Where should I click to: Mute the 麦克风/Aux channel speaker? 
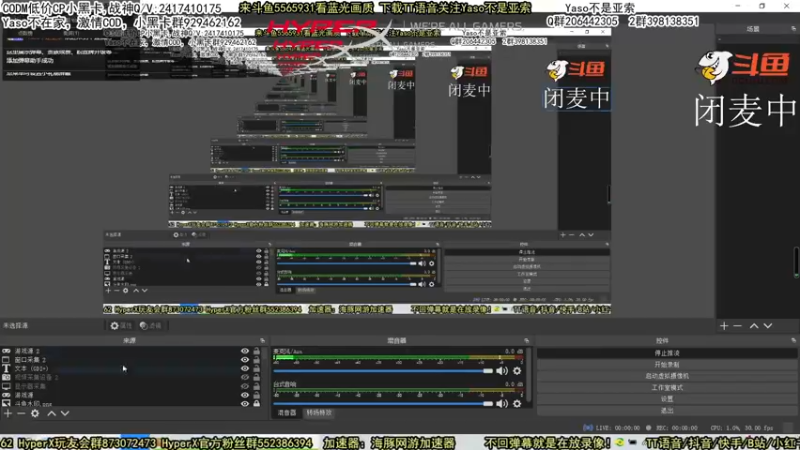[x=502, y=371]
